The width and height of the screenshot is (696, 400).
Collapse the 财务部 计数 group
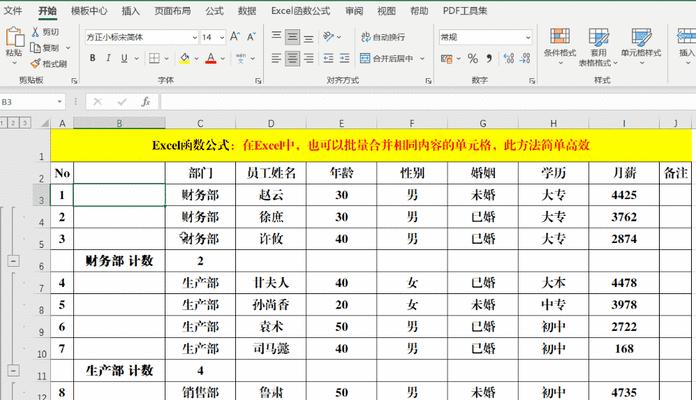click(x=13, y=261)
